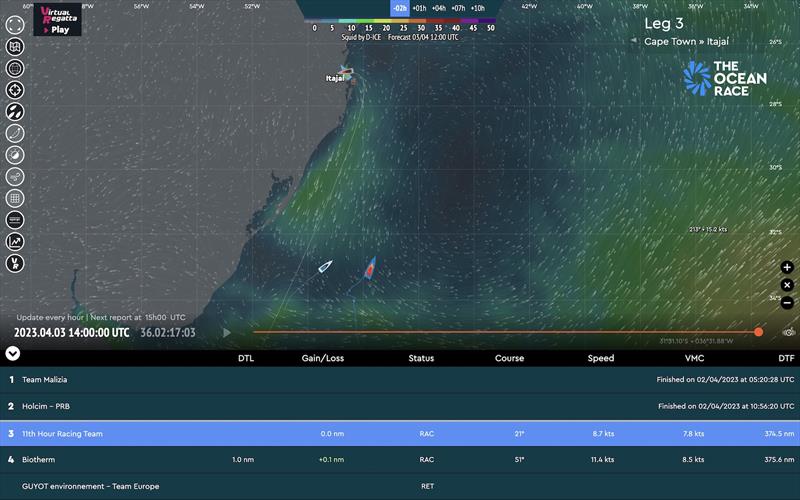Zoom in with the plus button
The width and height of the screenshot is (800, 500).
click(787, 267)
